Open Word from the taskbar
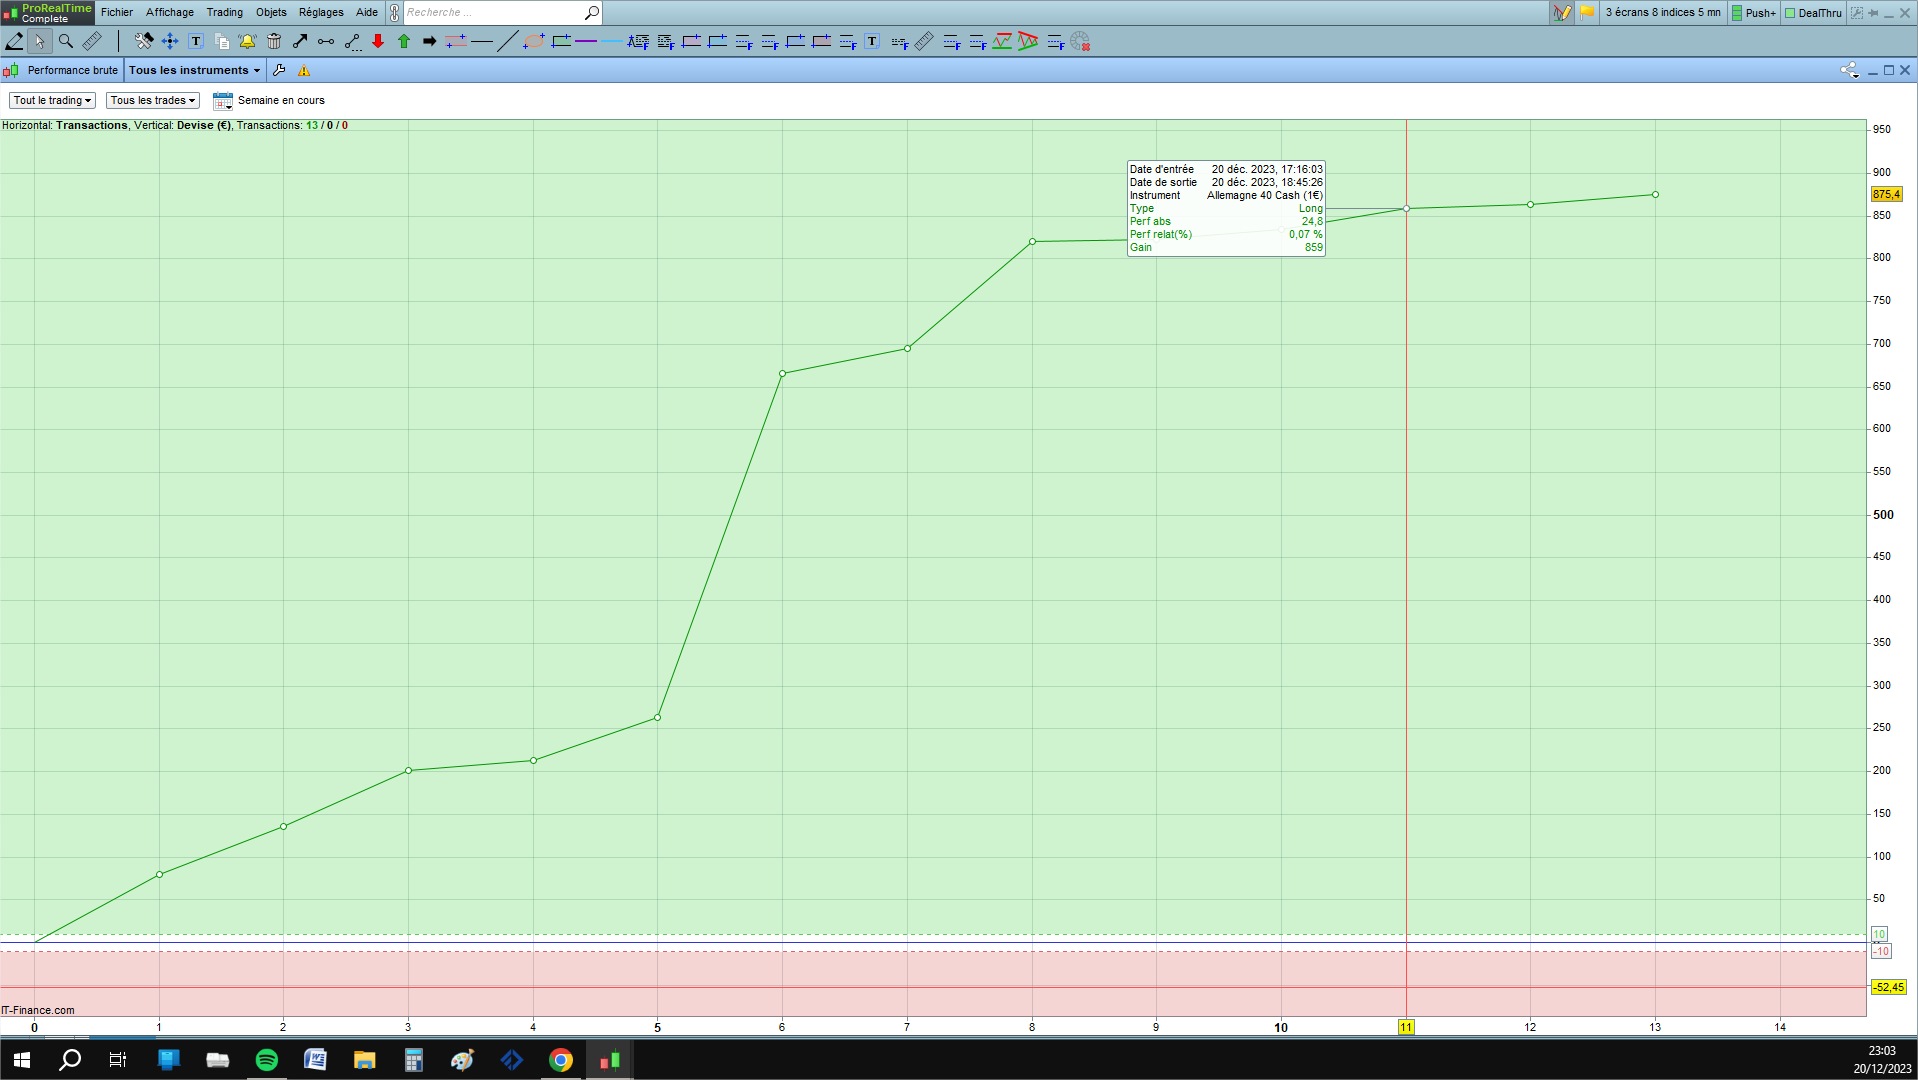The image size is (1918, 1080). (x=316, y=1060)
